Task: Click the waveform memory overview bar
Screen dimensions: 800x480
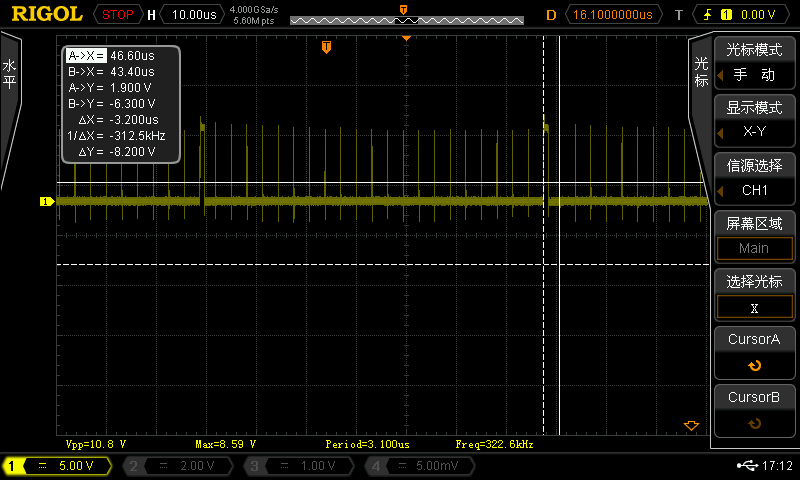Action: point(407,20)
